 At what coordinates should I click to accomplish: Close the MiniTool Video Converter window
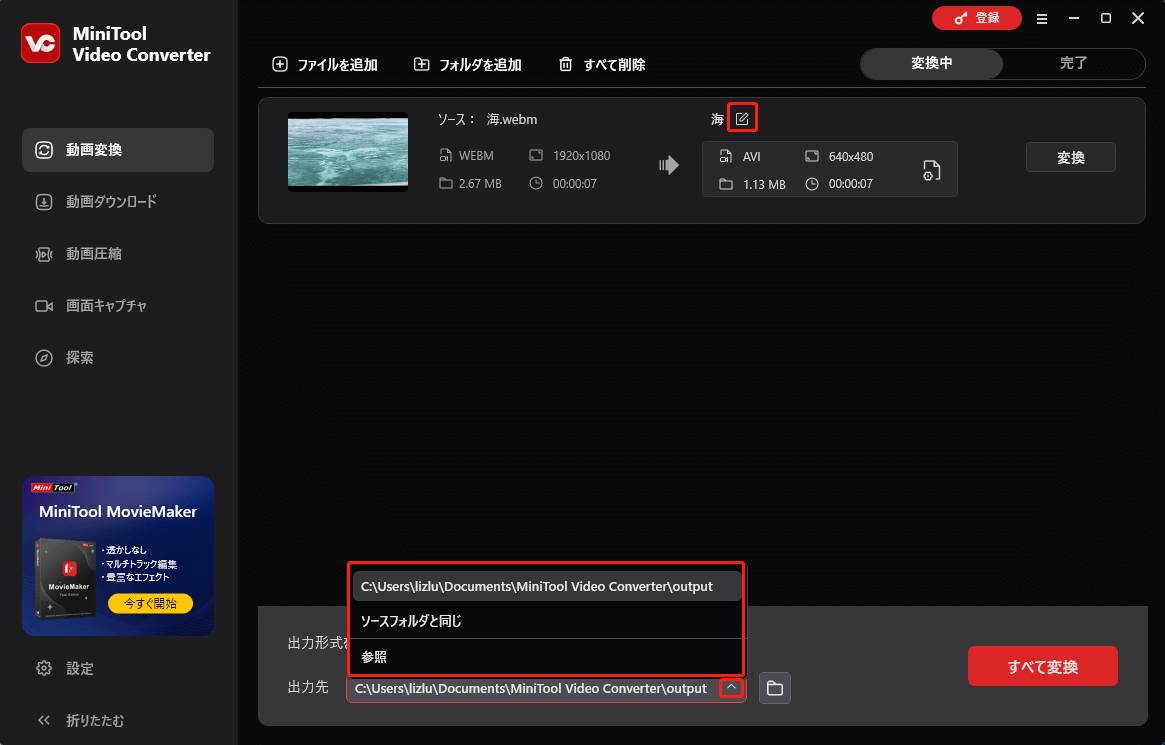1138,19
